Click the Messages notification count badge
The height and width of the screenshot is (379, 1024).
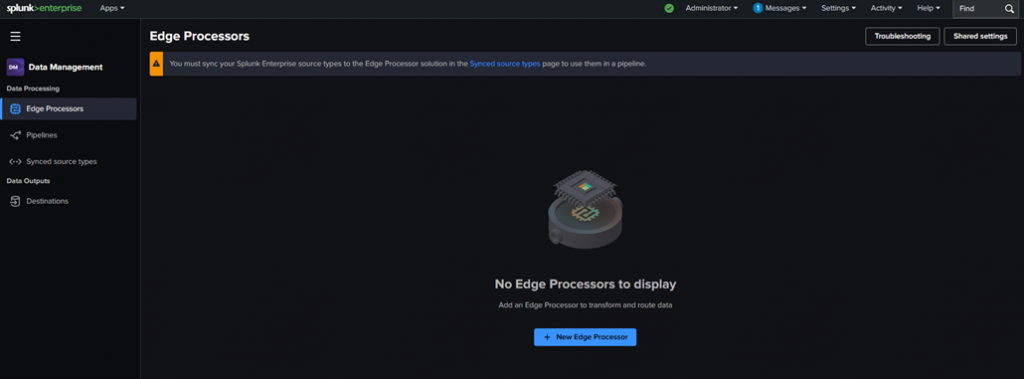(758, 8)
